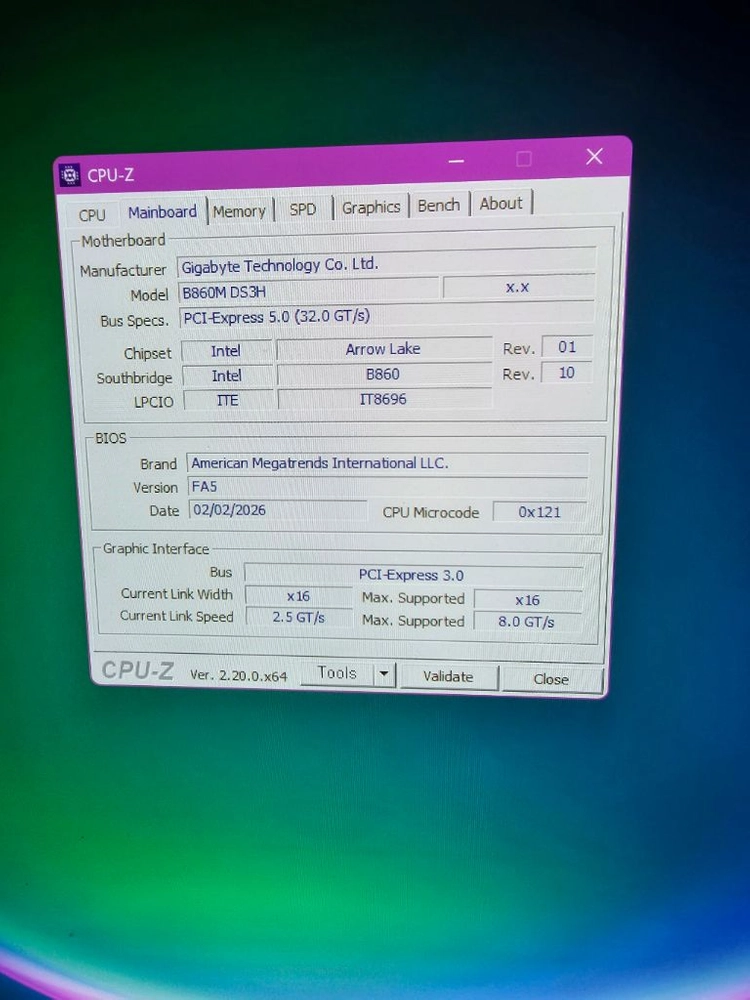
Task: Click the Current Link Speed 2.5 GT/s value
Action: tap(298, 617)
